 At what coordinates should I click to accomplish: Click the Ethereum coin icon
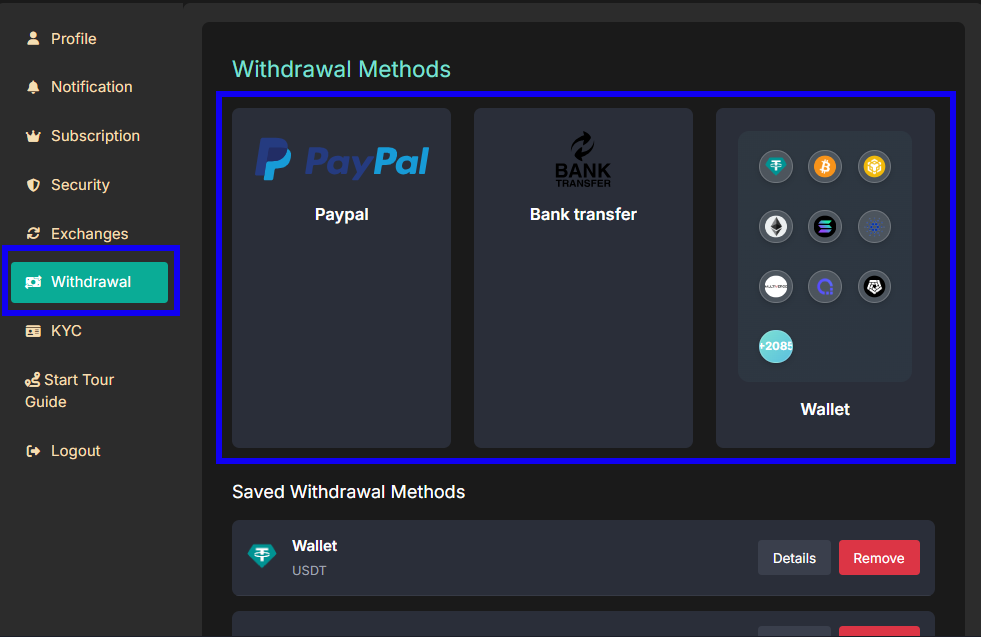pos(775,227)
